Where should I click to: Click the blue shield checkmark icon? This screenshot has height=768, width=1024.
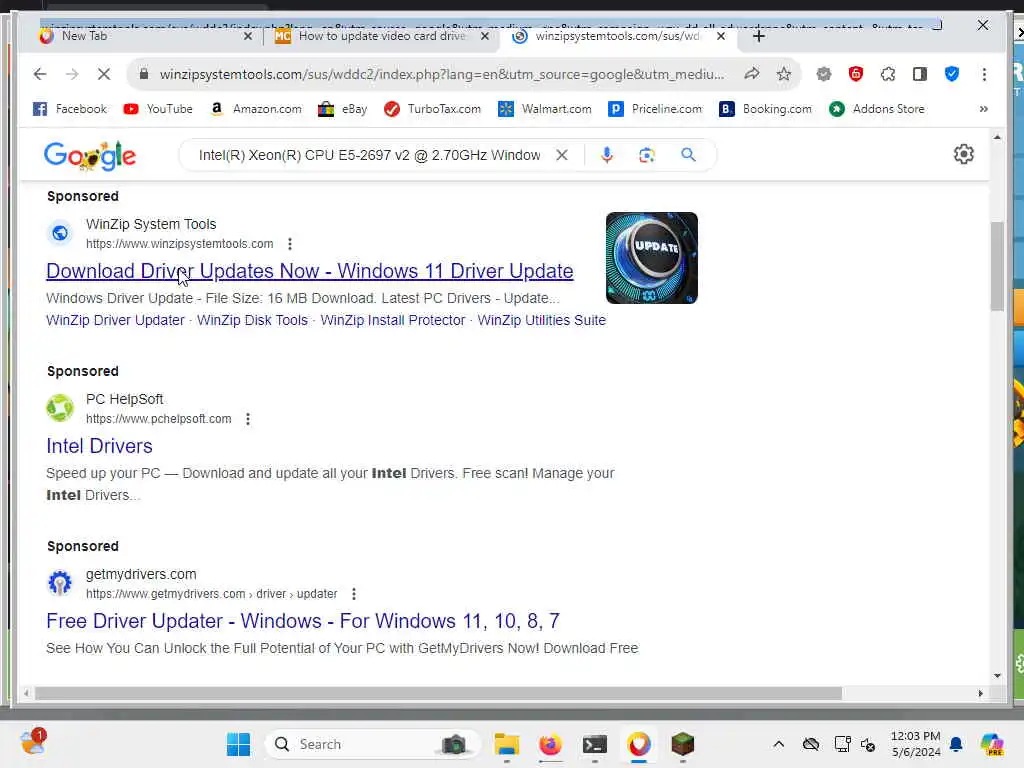[952, 74]
